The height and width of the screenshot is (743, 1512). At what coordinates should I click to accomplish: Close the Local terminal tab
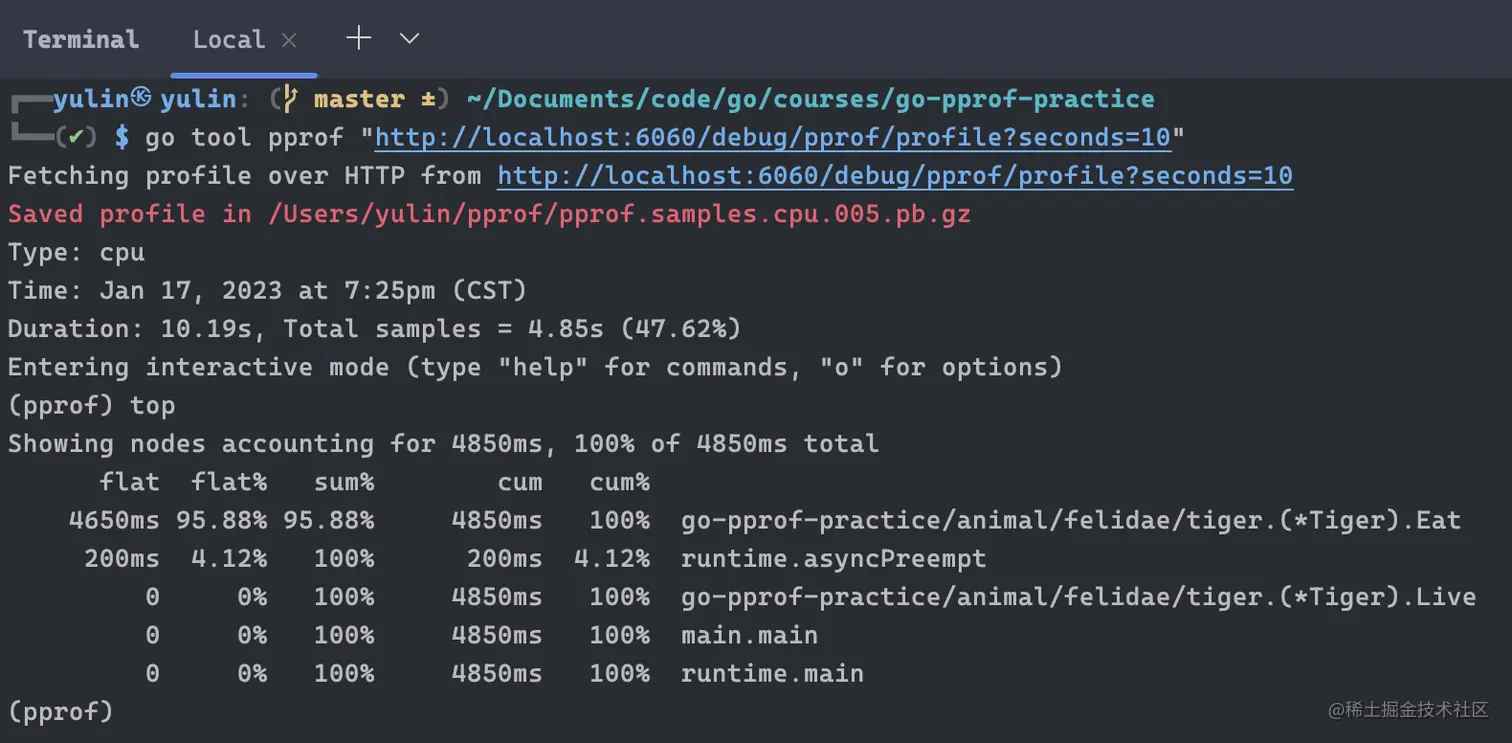tap(289, 40)
